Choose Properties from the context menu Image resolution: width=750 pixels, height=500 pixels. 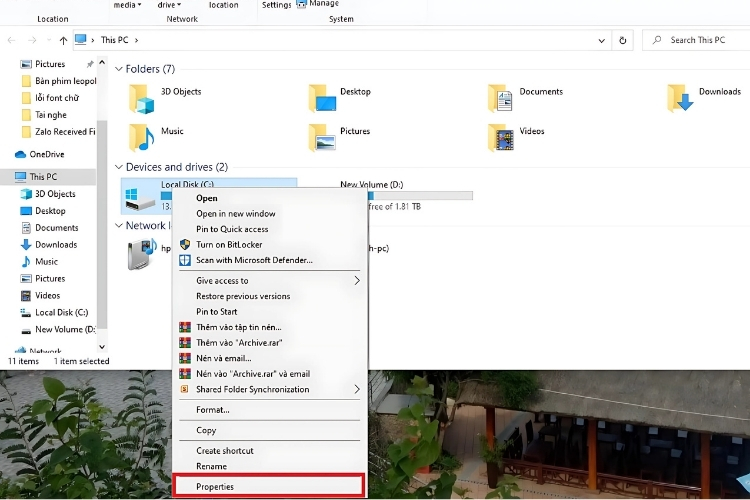click(215, 487)
